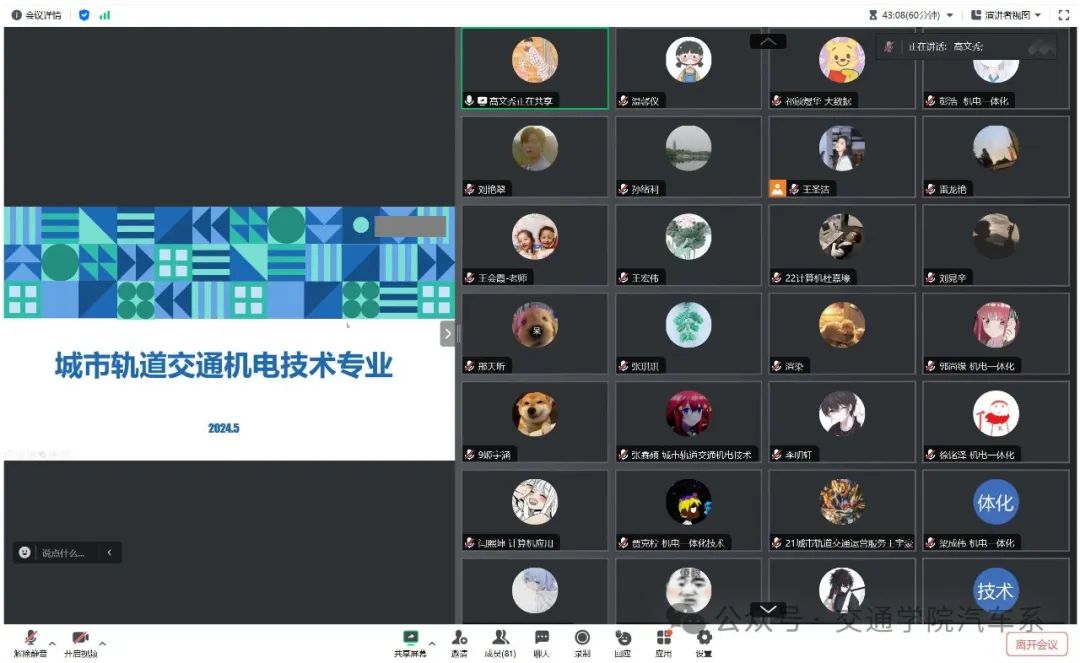The width and height of the screenshot is (1080, 663).
Task: Open the Invite participants icon
Action: 459,638
